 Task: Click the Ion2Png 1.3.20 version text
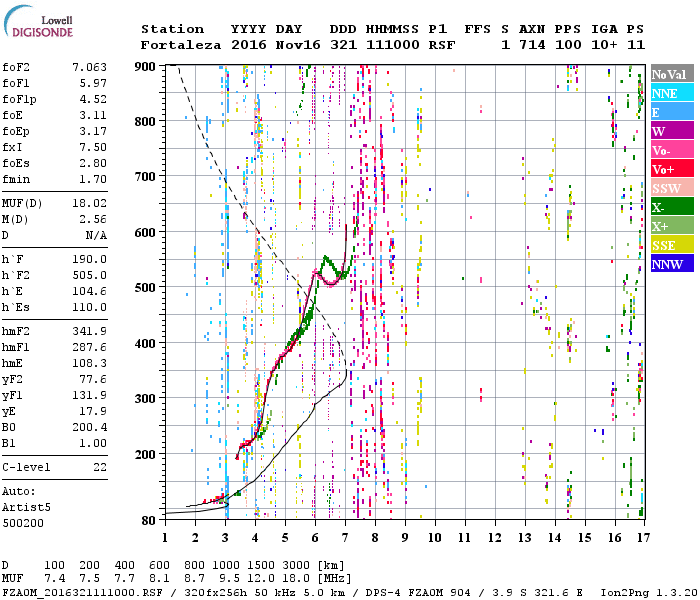(x=649, y=593)
